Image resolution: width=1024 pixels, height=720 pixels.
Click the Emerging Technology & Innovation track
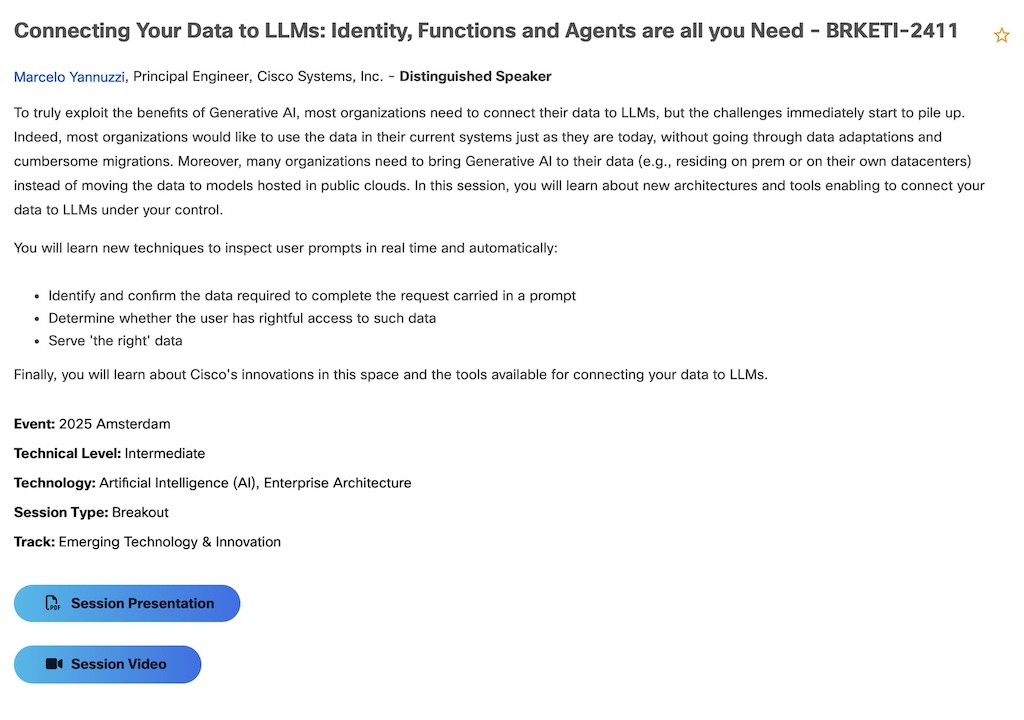[170, 542]
